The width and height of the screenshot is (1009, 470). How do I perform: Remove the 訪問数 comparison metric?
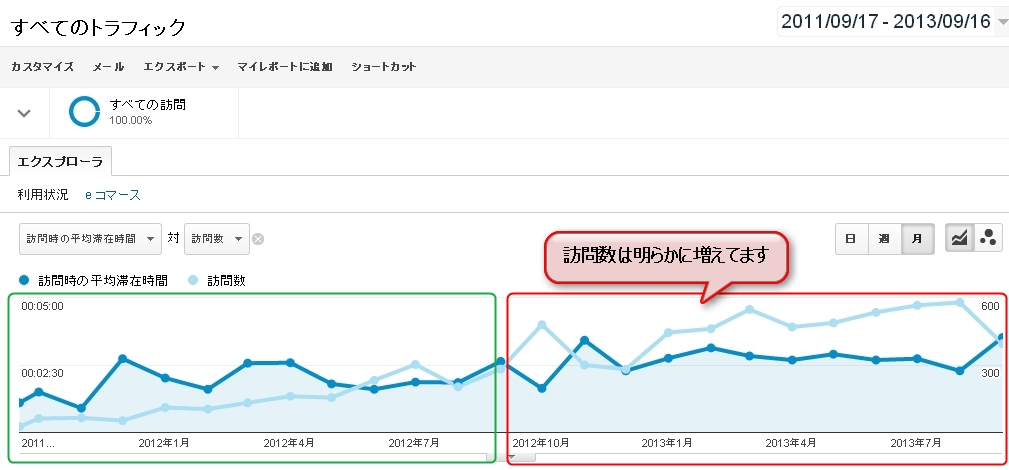click(258, 239)
